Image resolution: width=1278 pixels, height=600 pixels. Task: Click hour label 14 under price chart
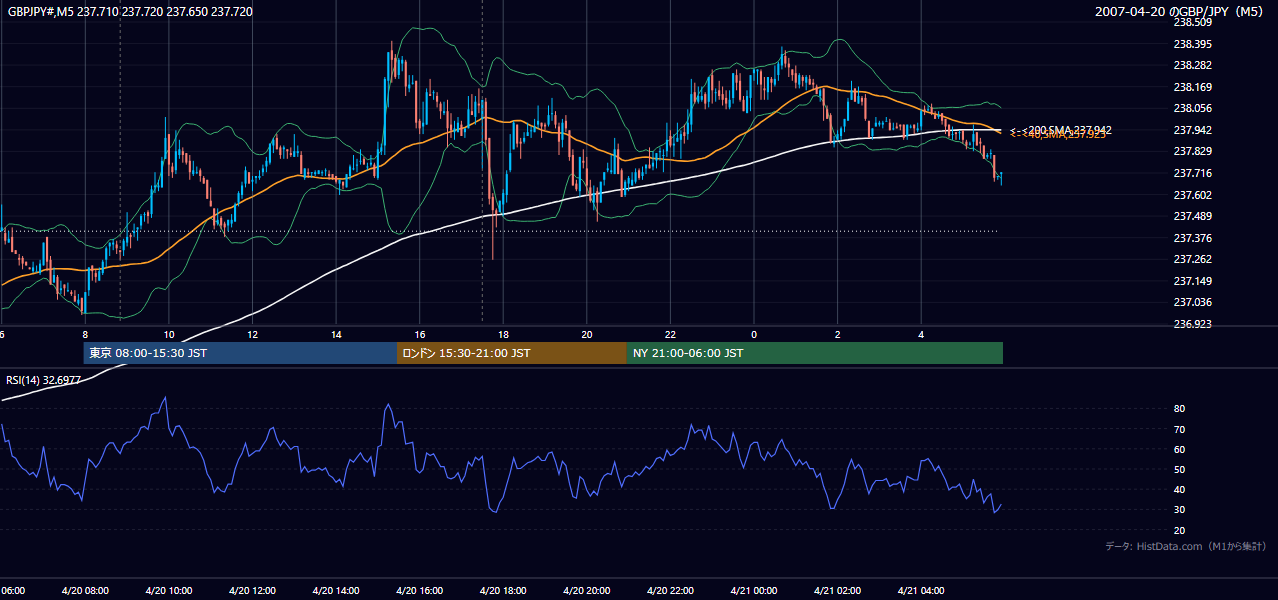tap(336, 335)
